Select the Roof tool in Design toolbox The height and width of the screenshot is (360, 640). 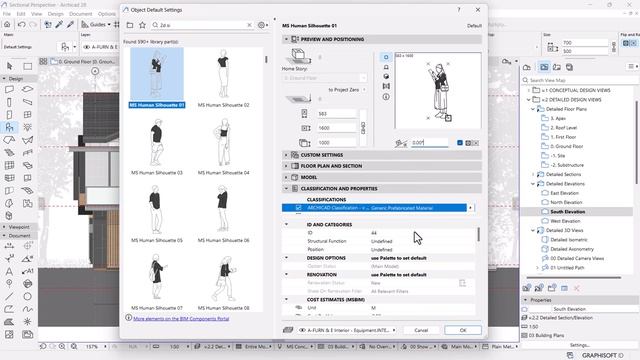coord(9,140)
